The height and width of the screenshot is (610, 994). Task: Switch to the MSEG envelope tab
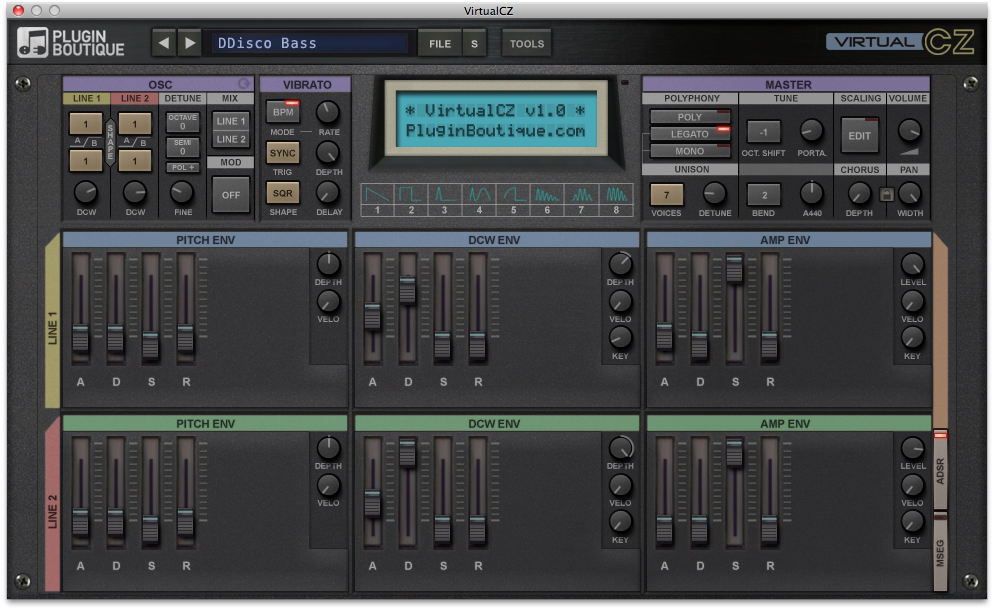[x=940, y=550]
